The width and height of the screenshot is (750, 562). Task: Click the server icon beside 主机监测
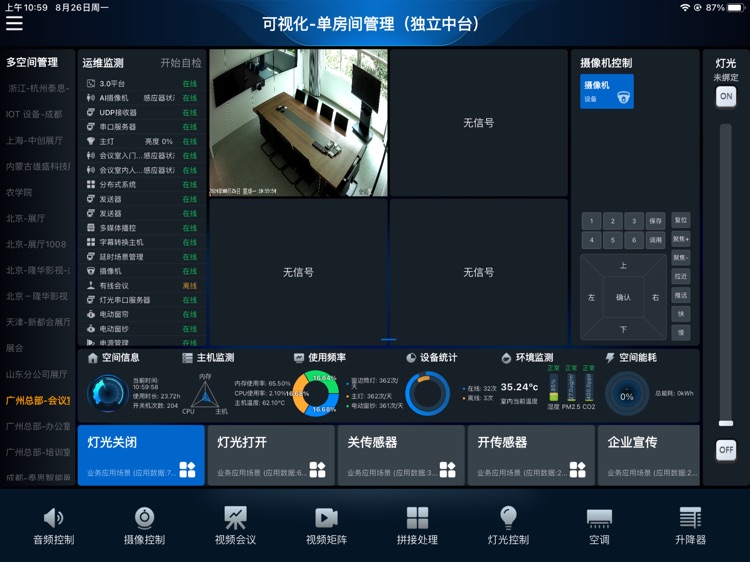click(188, 358)
